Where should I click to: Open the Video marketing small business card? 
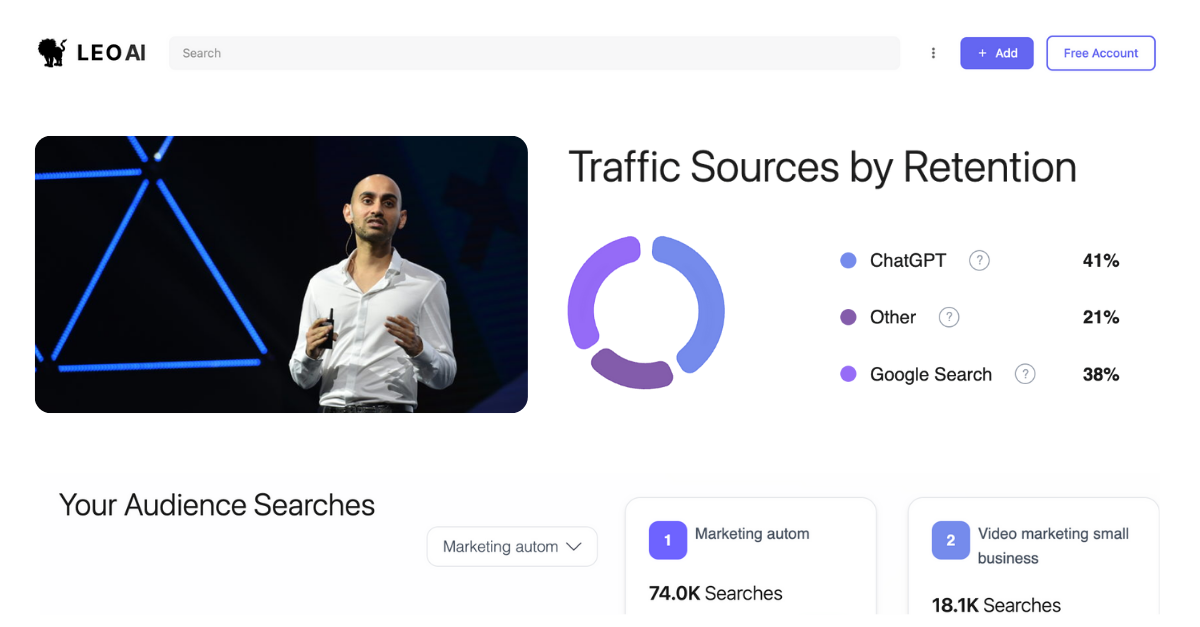[x=1052, y=546]
